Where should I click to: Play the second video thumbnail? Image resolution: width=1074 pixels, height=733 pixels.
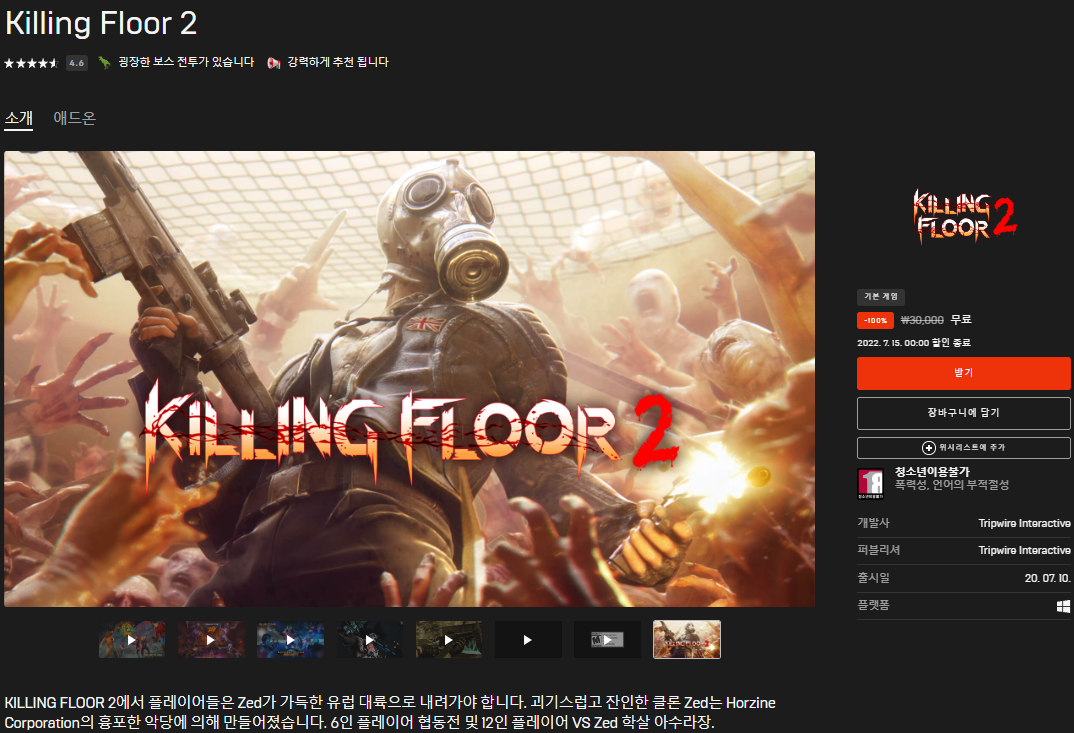tap(211, 640)
